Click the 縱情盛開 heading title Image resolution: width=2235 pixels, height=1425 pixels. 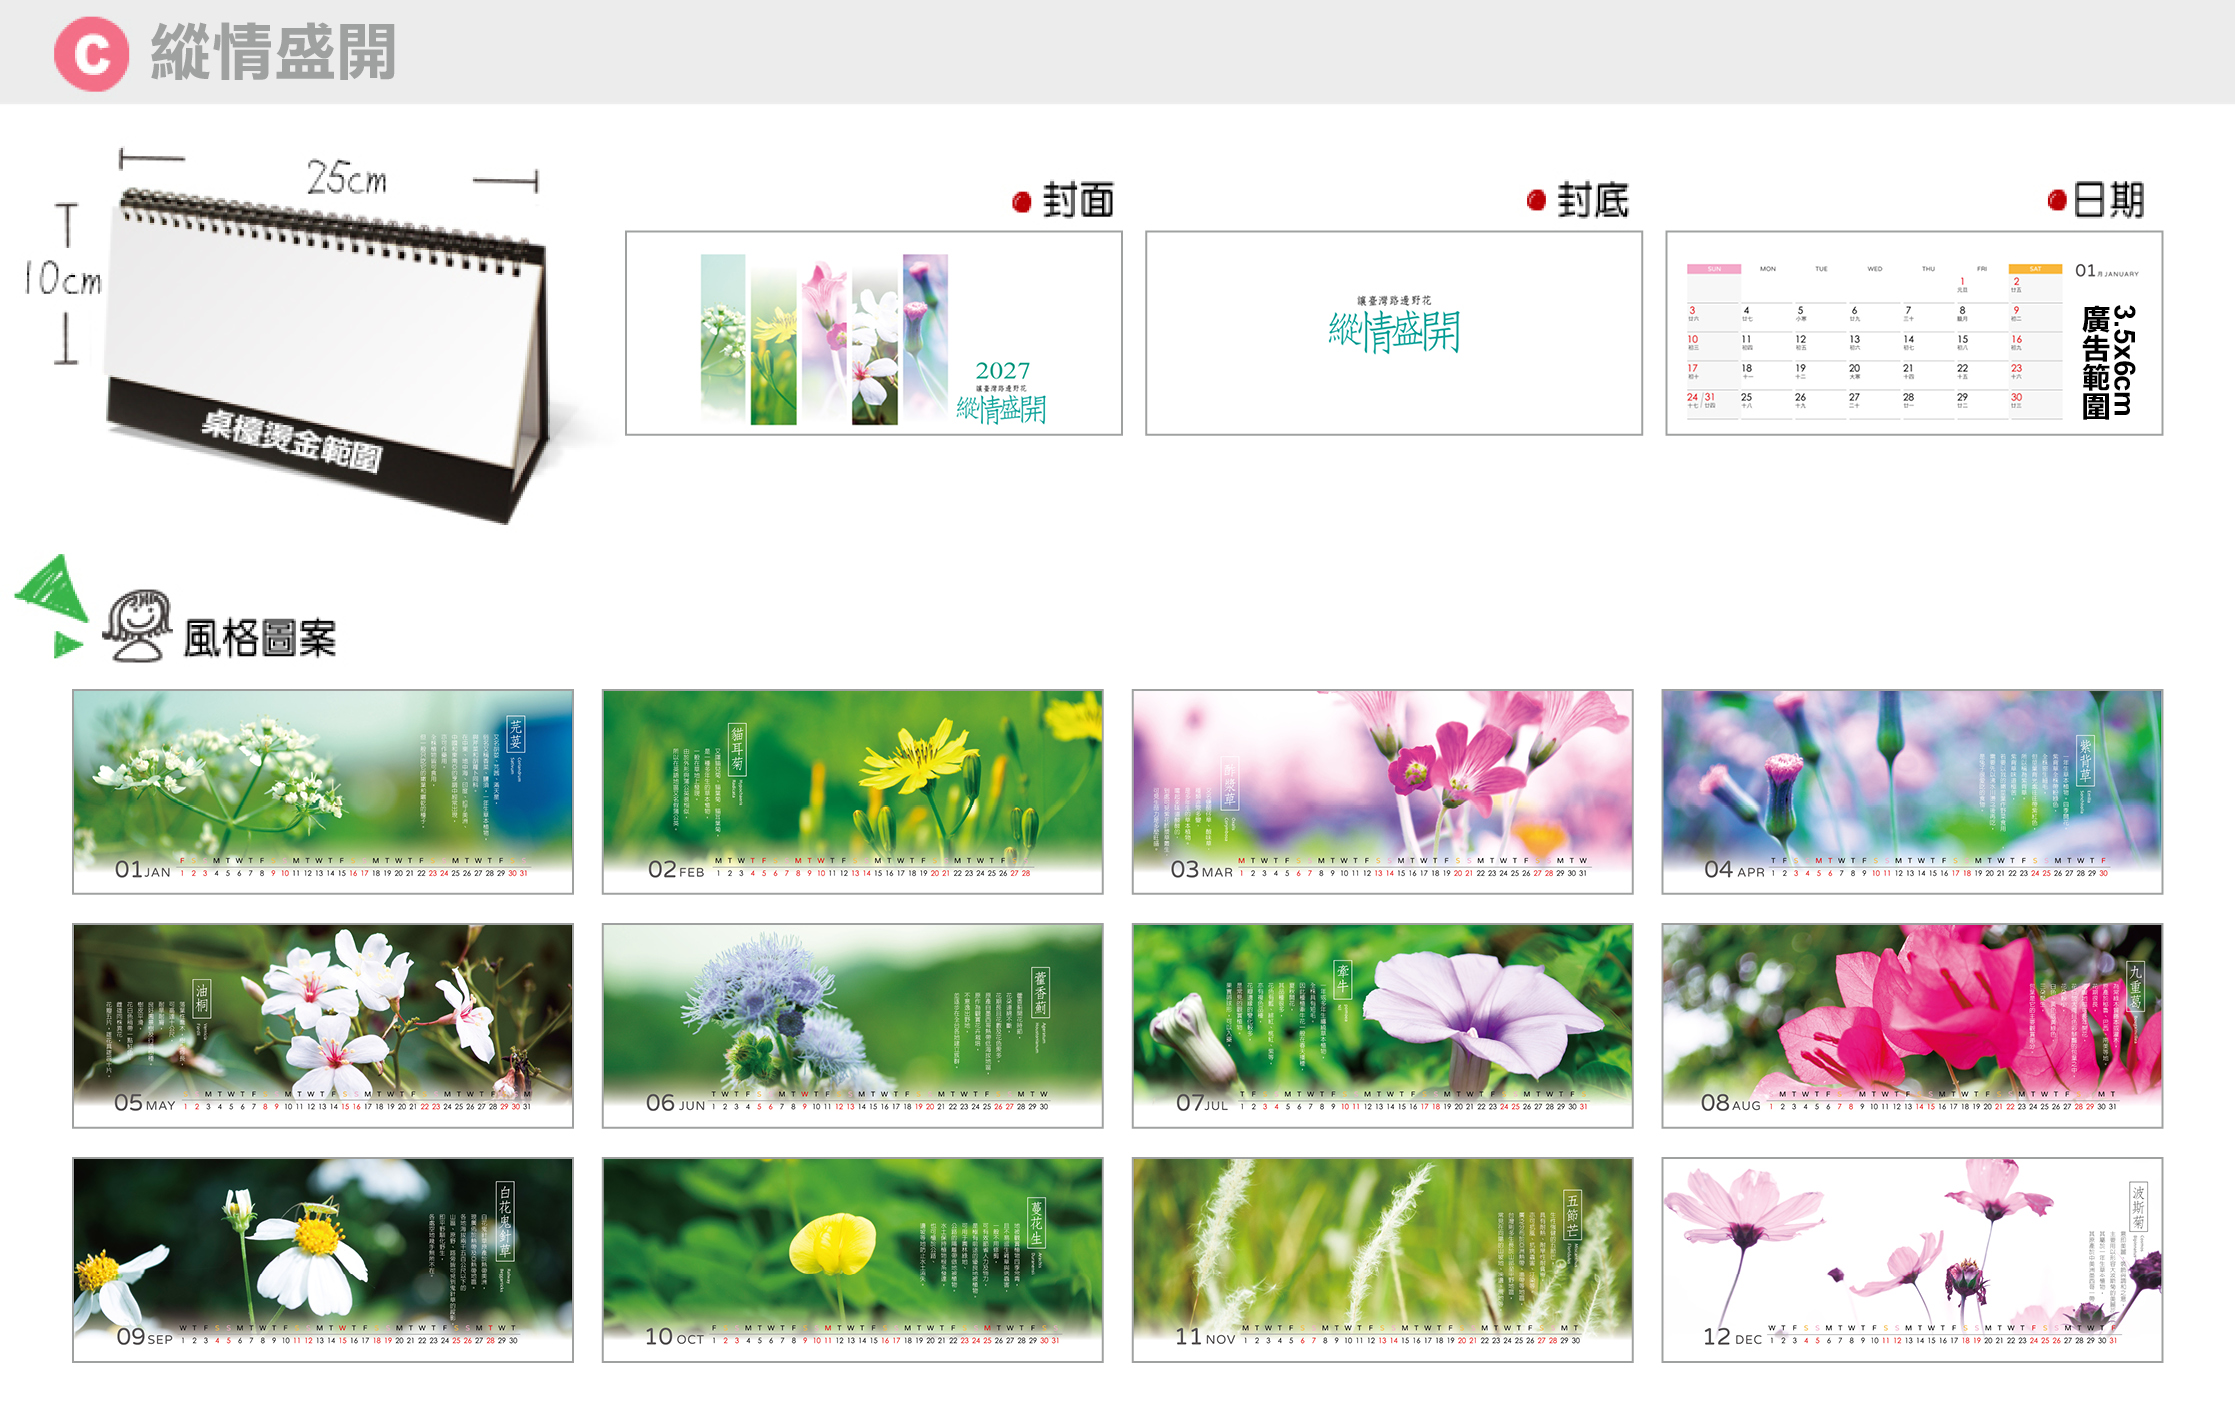click(x=273, y=52)
